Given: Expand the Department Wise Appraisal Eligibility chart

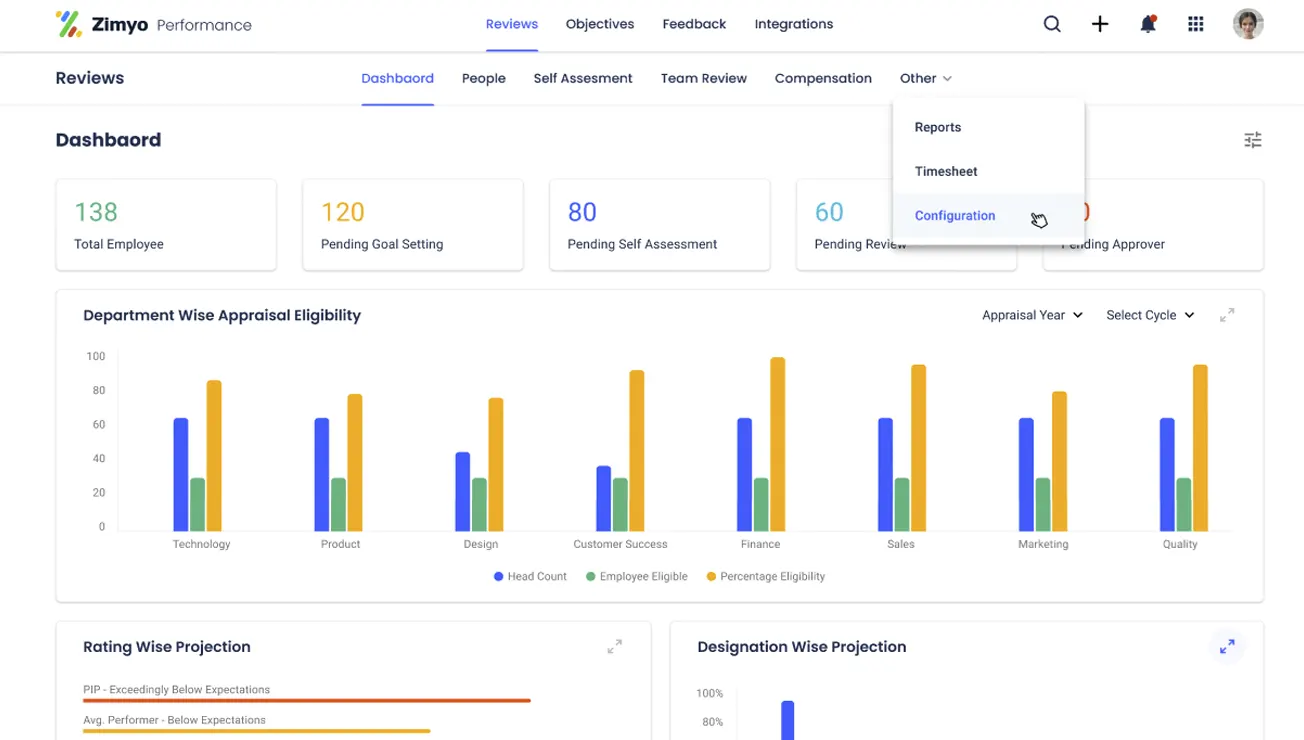Looking at the screenshot, I should [1227, 315].
